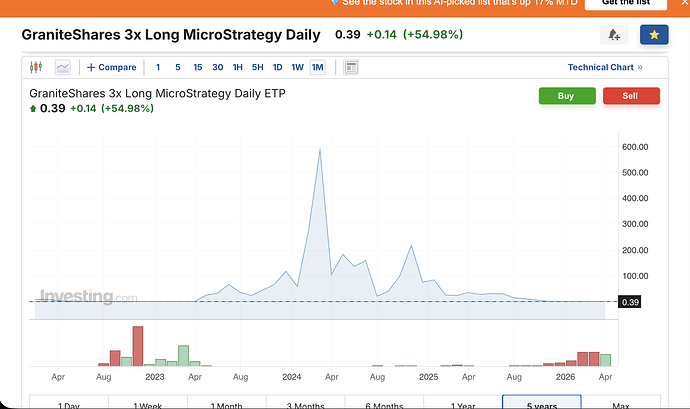
Task: Click the AI-picked stock list banner text
Action: pyautogui.click(x=459, y=3)
